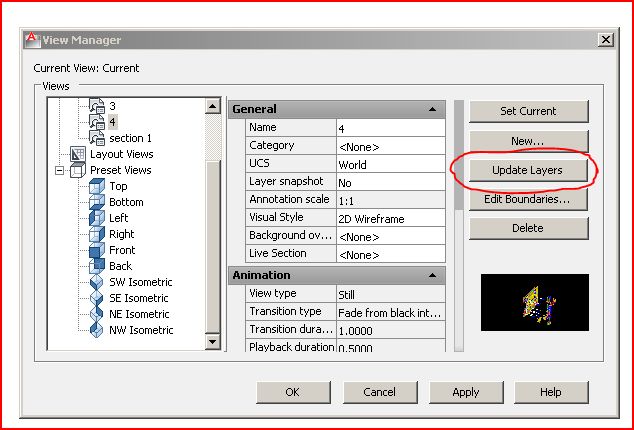The width and height of the screenshot is (634, 430).
Task: Collapse the General properties section
Action: 432,109
